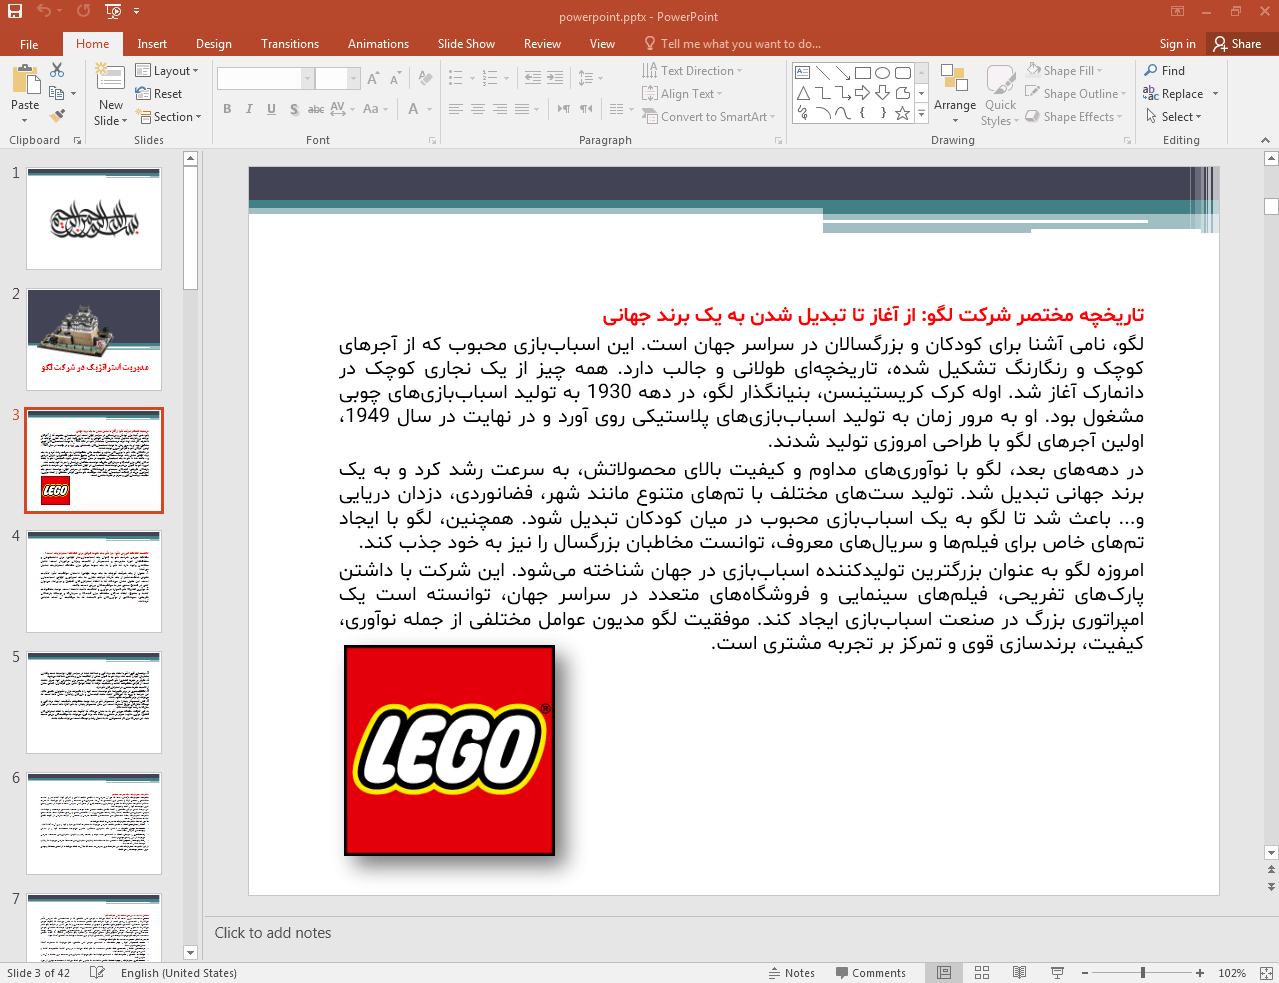
Task: Expand the Layout dropdown
Action: (167, 71)
